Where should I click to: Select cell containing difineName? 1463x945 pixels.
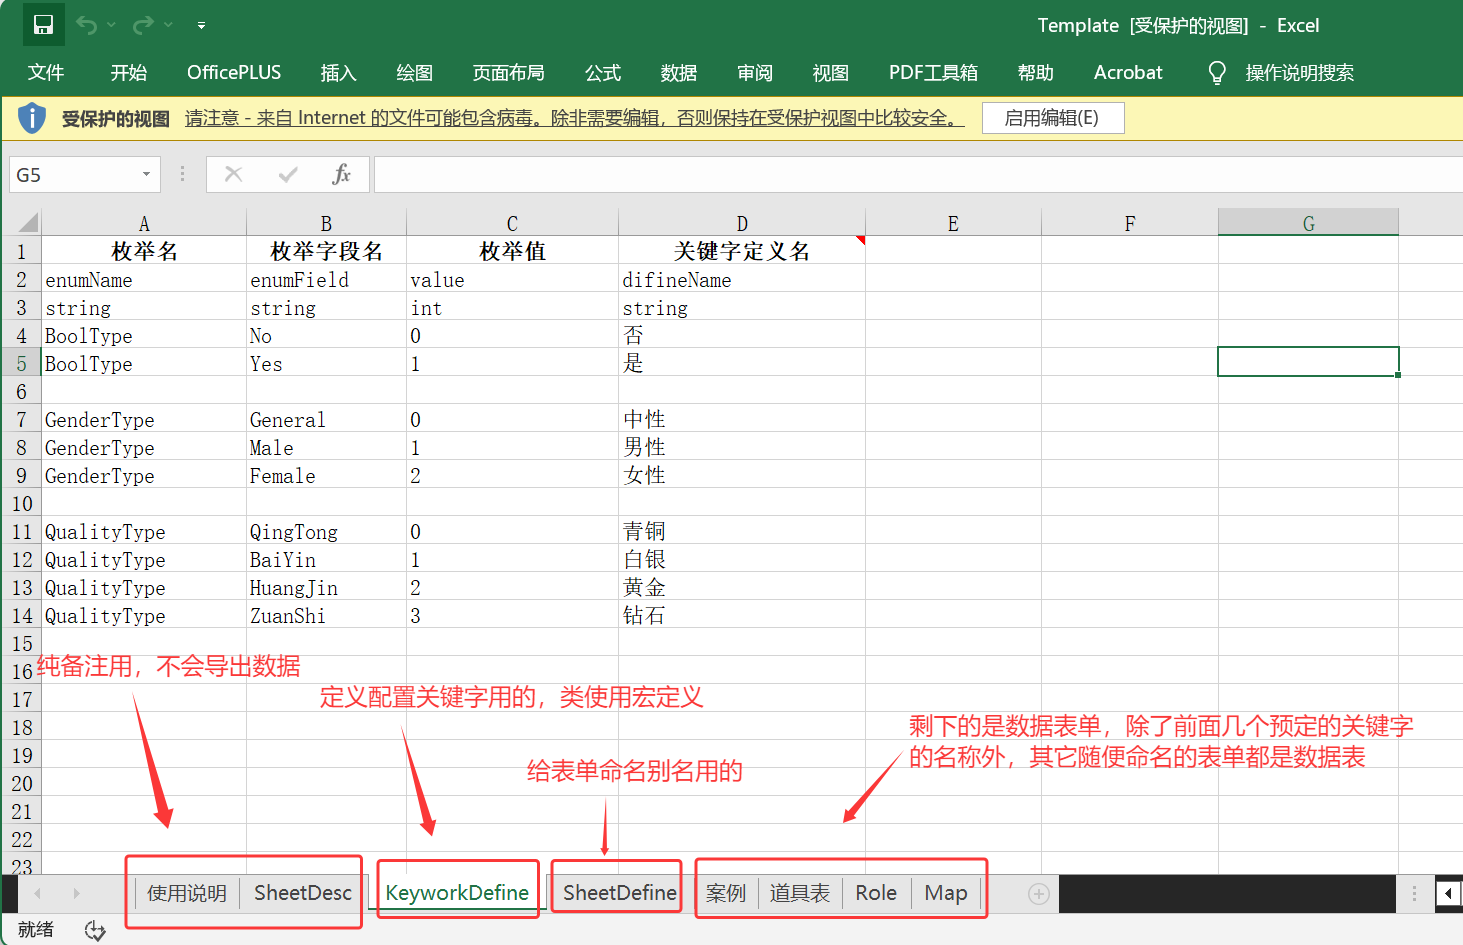pyautogui.click(x=742, y=280)
